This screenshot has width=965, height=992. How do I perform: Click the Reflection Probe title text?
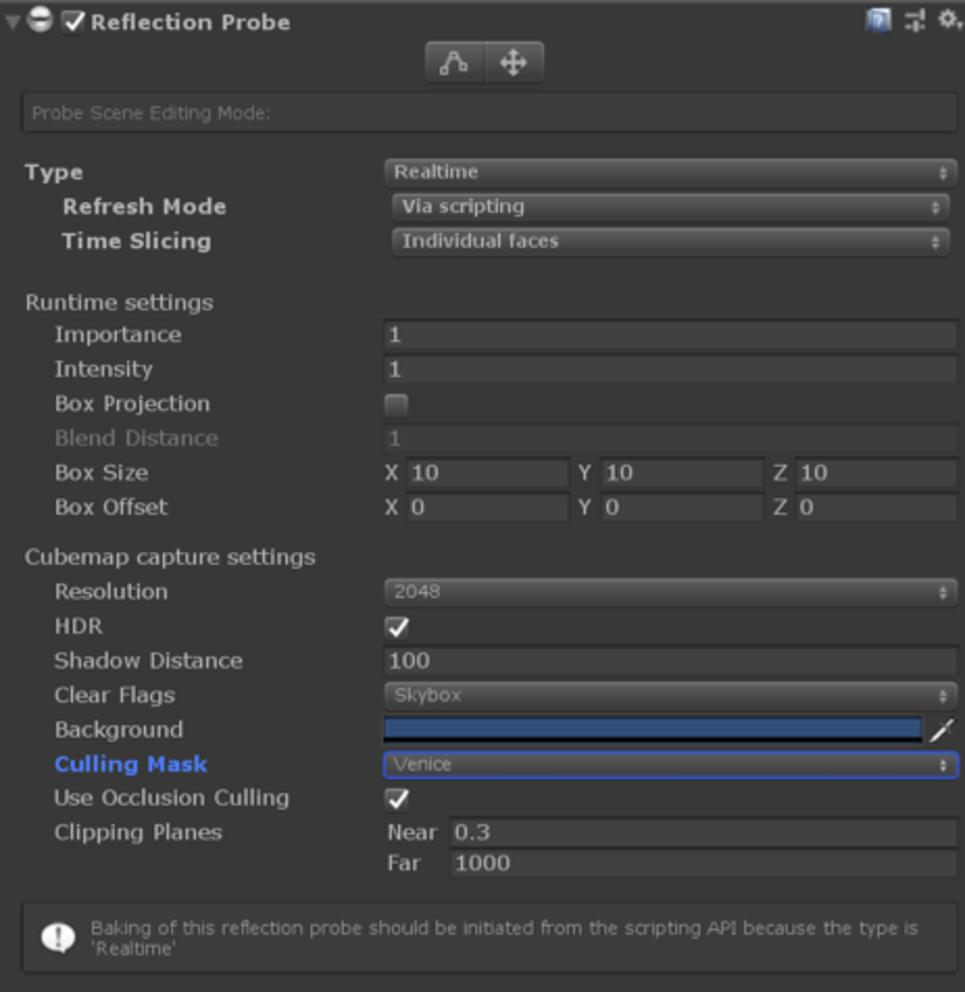[x=190, y=22]
